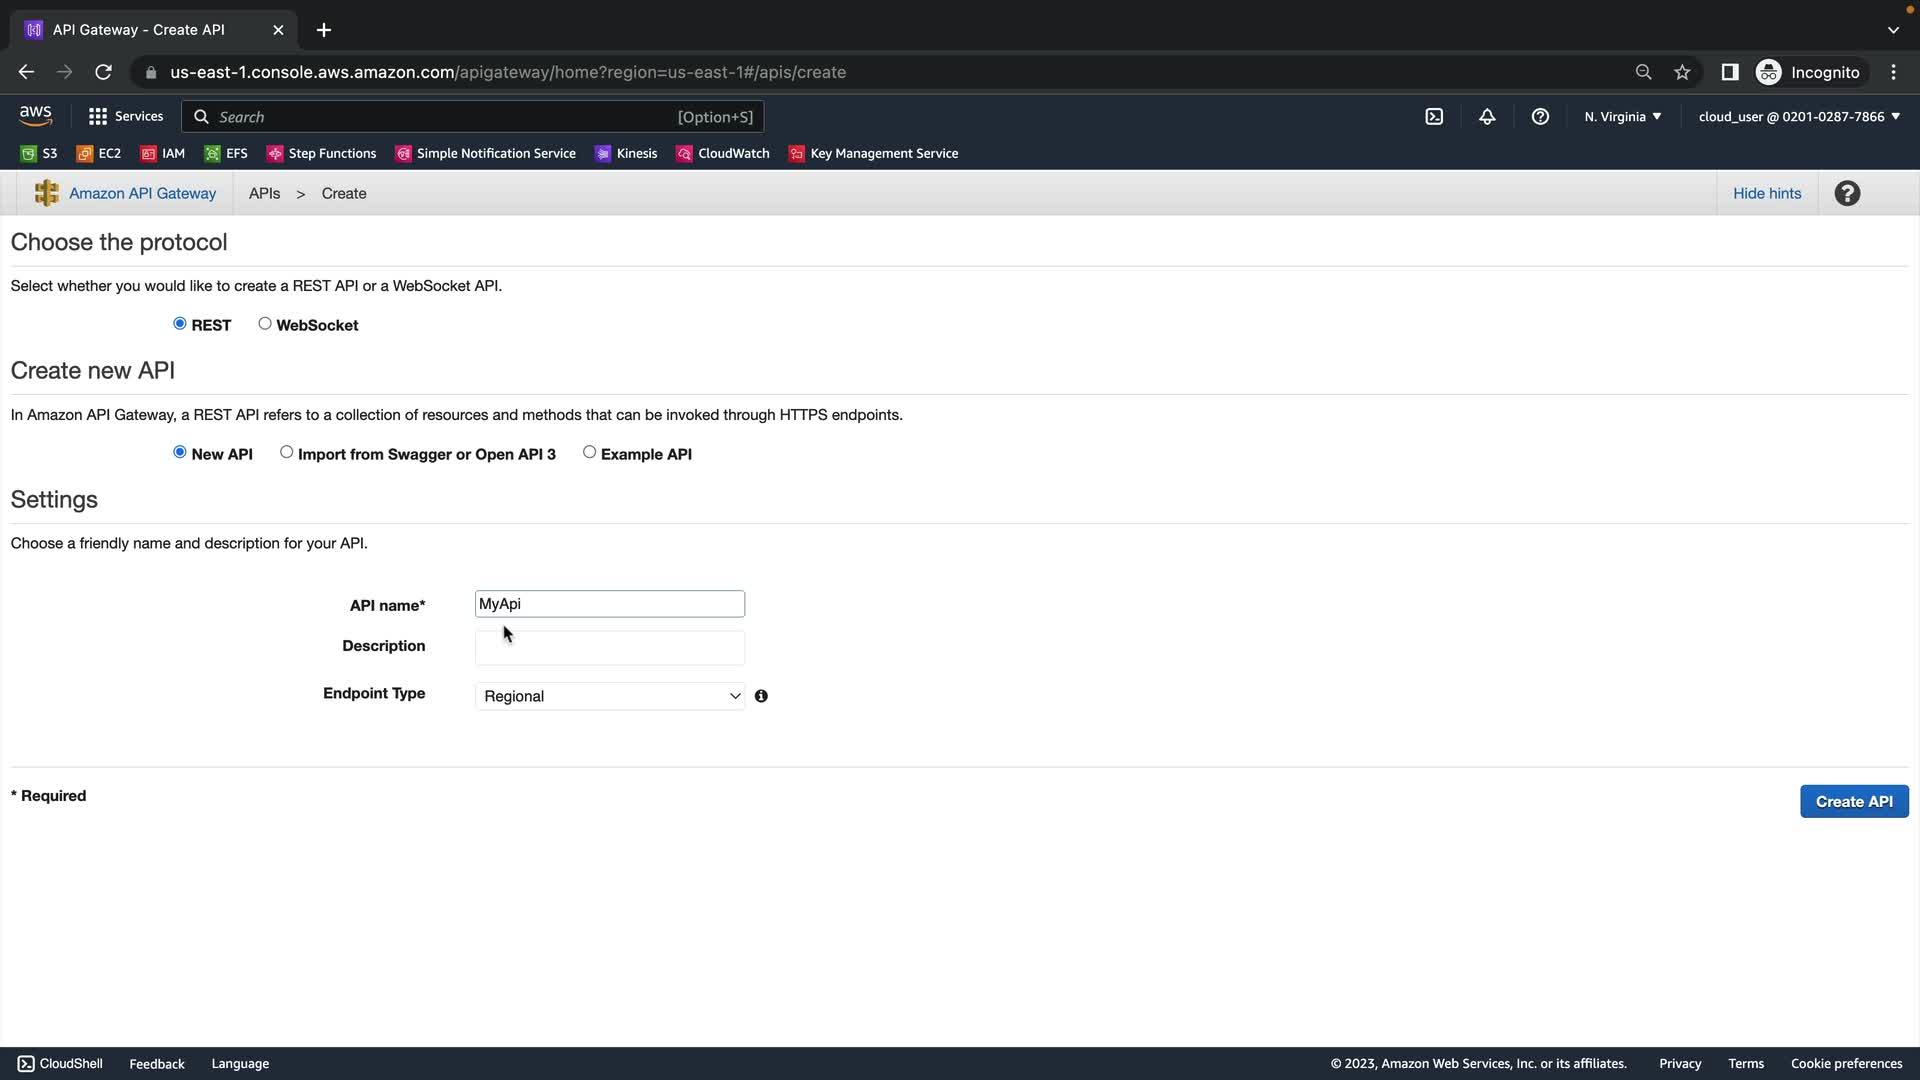Click the Endpoint Type info icon
Image resolution: width=1920 pixels, height=1080 pixels.
pos(761,696)
